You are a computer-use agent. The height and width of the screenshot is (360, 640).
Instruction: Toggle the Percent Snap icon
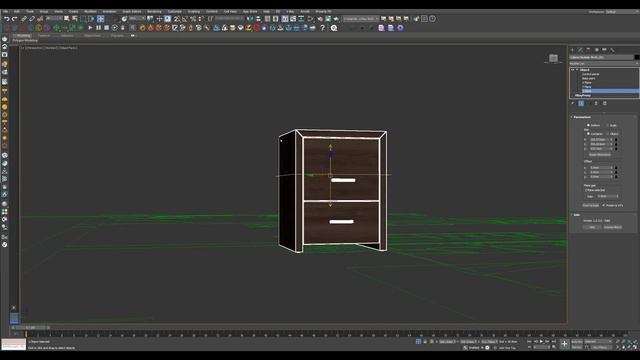(193, 19)
